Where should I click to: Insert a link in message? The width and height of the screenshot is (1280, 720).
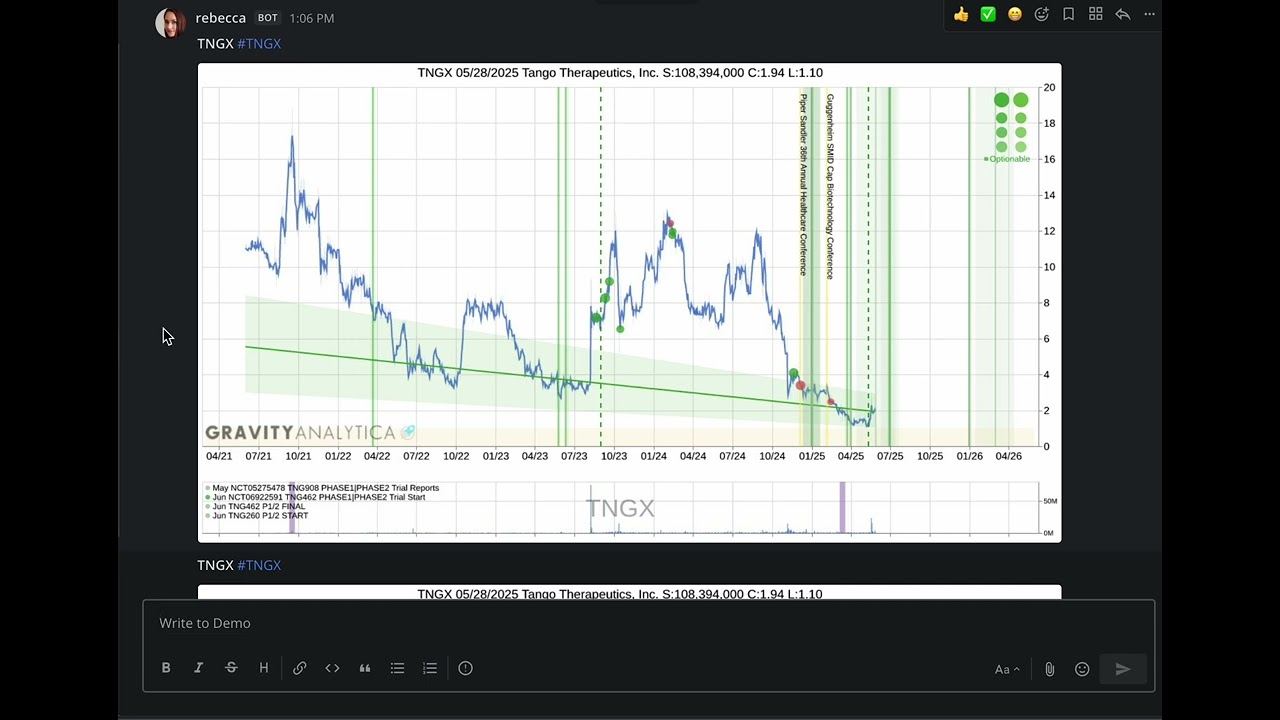300,668
